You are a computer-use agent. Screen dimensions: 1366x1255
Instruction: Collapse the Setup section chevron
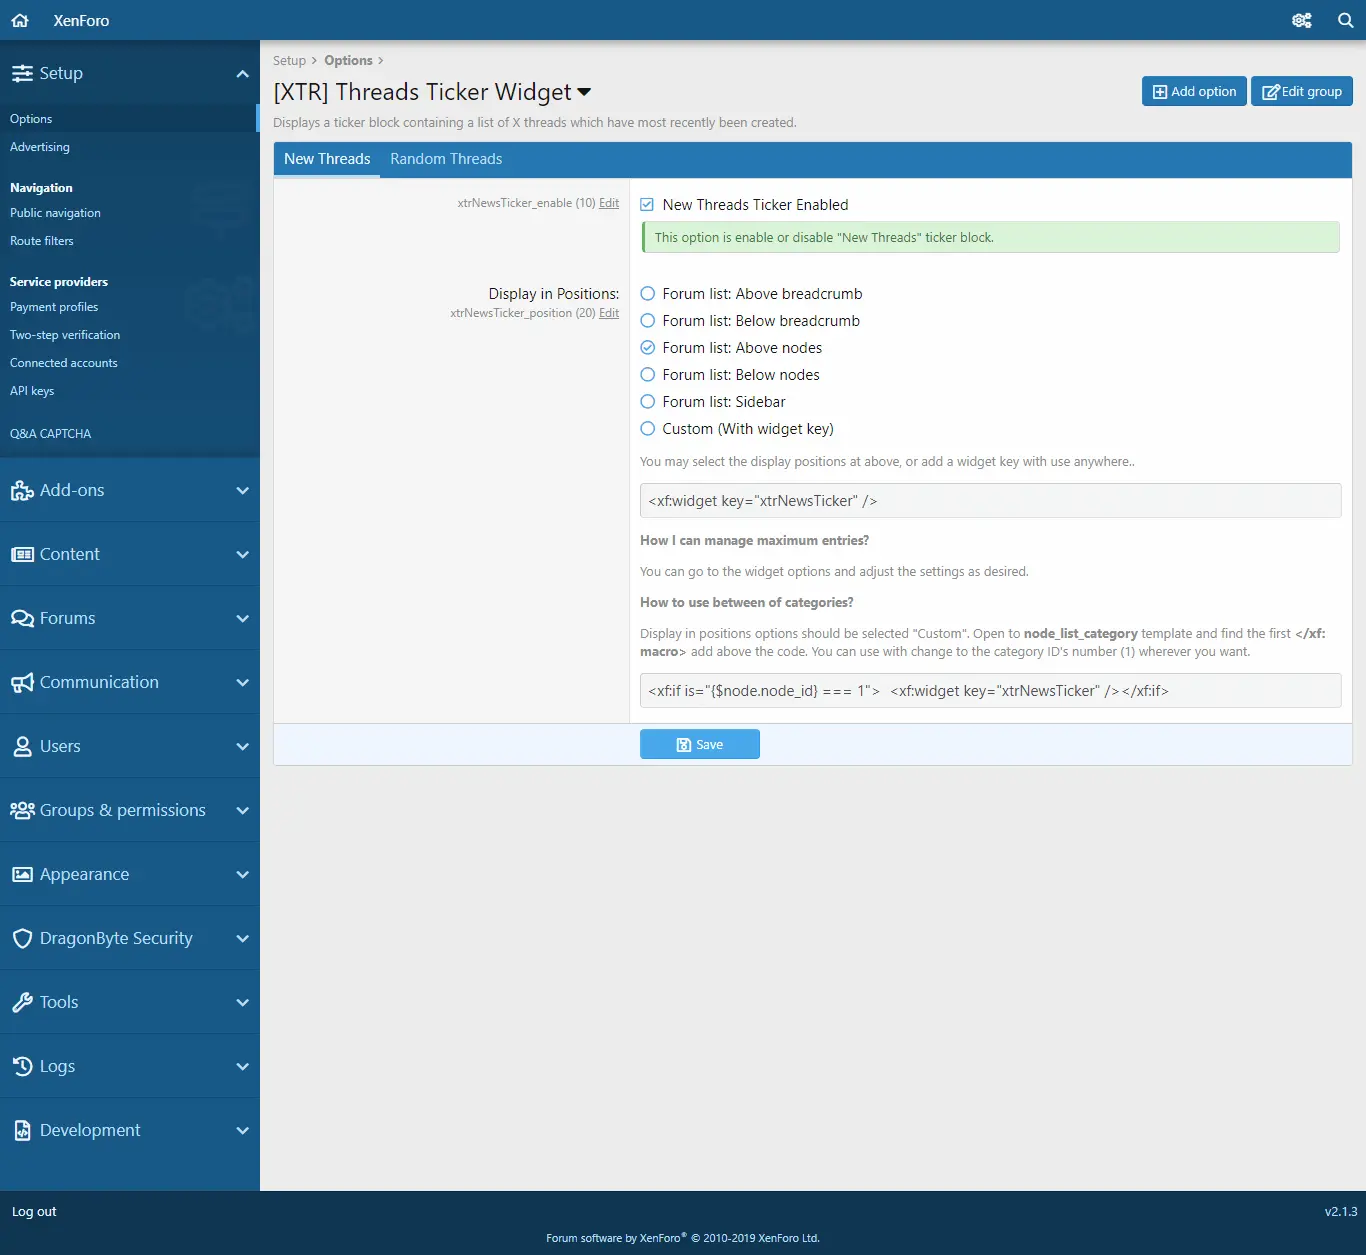point(242,73)
